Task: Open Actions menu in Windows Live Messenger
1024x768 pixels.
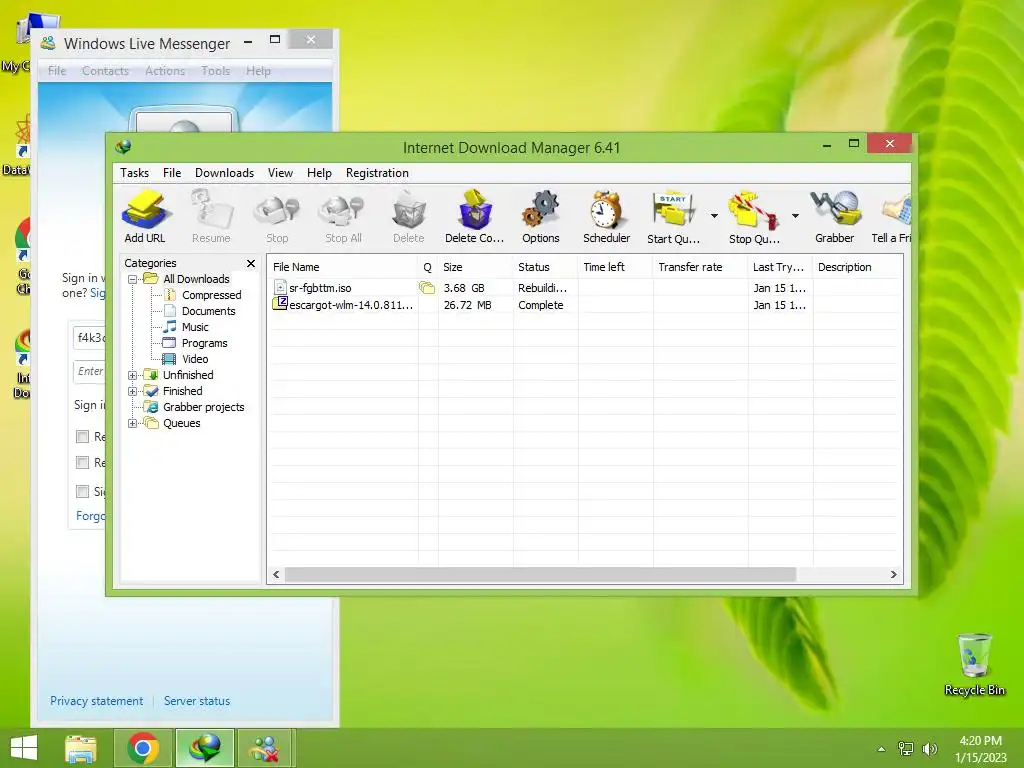Action: pos(165,71)
